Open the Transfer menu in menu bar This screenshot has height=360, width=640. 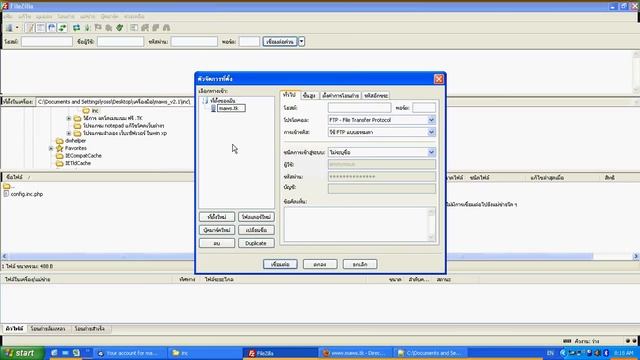tap(66, 17)
